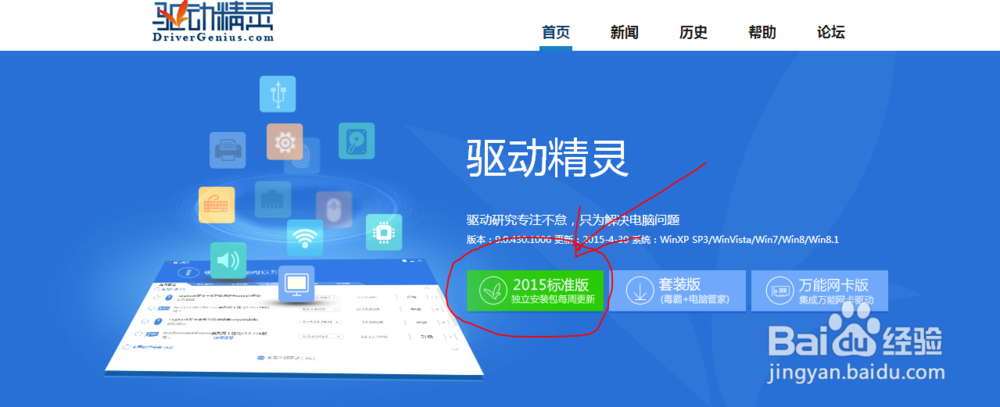Click the 驱动精灵 large heading text

[x=547, y=157]
